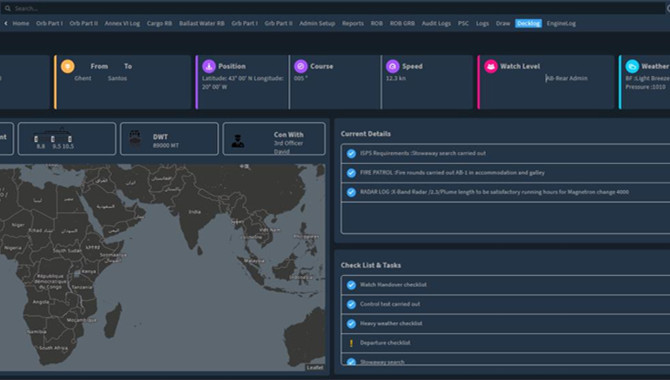This screenshot has width=670, height=380.
Task: Toggle the Heavy weather checklist check mark
Action: (351, 324)
